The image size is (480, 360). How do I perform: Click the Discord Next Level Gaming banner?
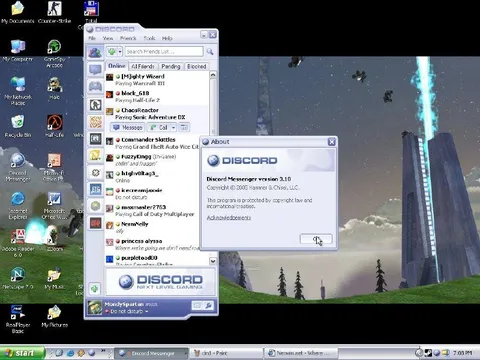click(161, 282)
